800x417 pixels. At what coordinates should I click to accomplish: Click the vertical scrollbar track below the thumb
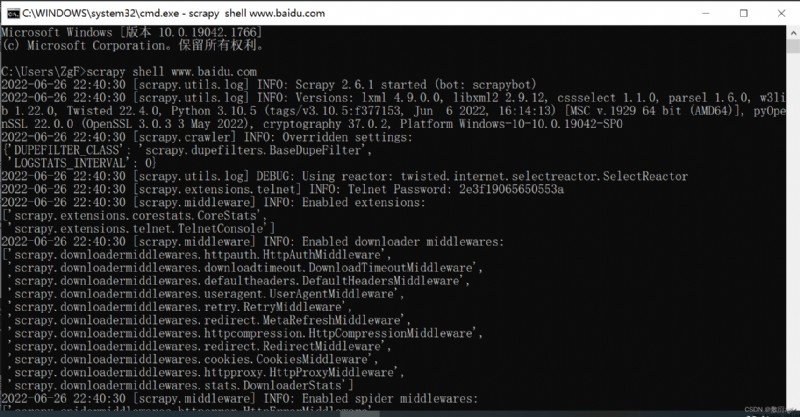(793, 230)
